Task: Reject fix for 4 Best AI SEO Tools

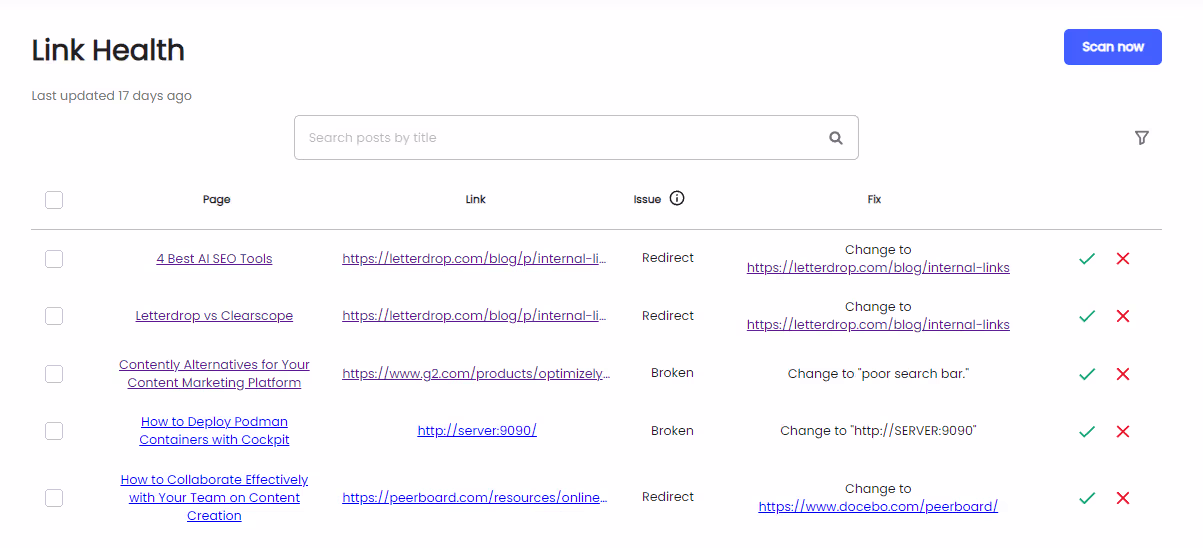Action: click(x=1123, y=259)
